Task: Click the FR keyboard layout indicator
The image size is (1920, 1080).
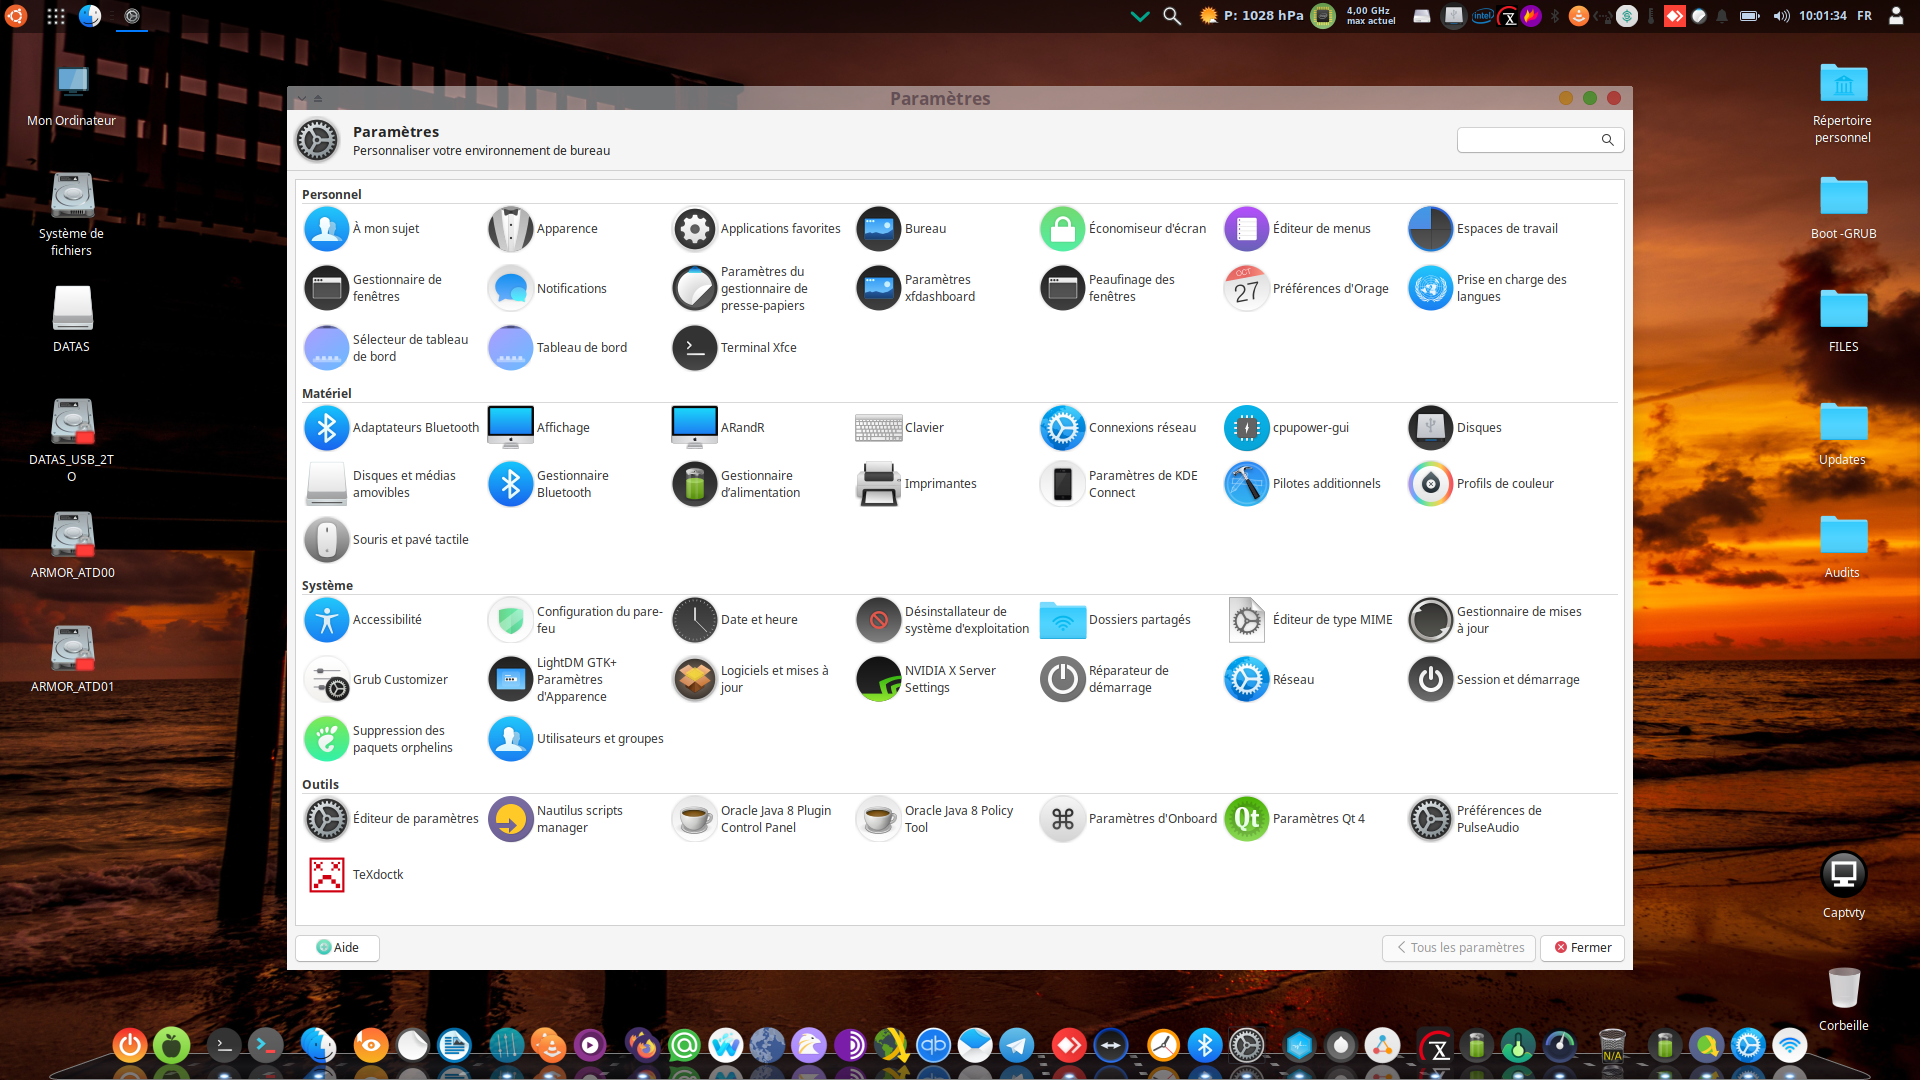Action: 1864,16
